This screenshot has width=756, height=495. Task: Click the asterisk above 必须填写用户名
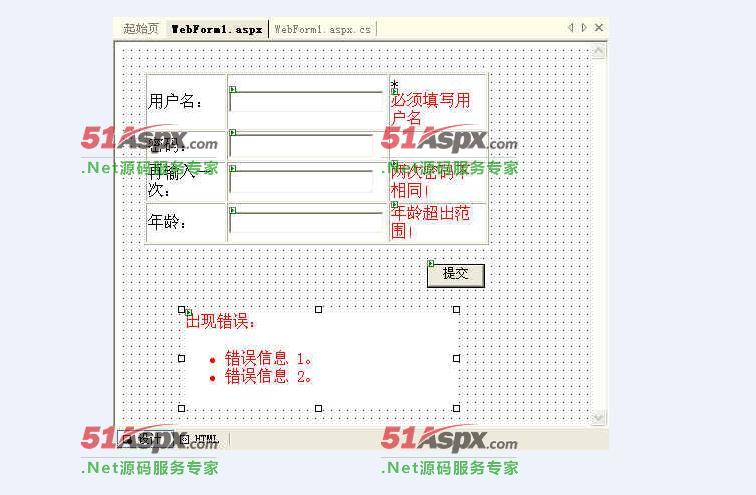point(394,84)
